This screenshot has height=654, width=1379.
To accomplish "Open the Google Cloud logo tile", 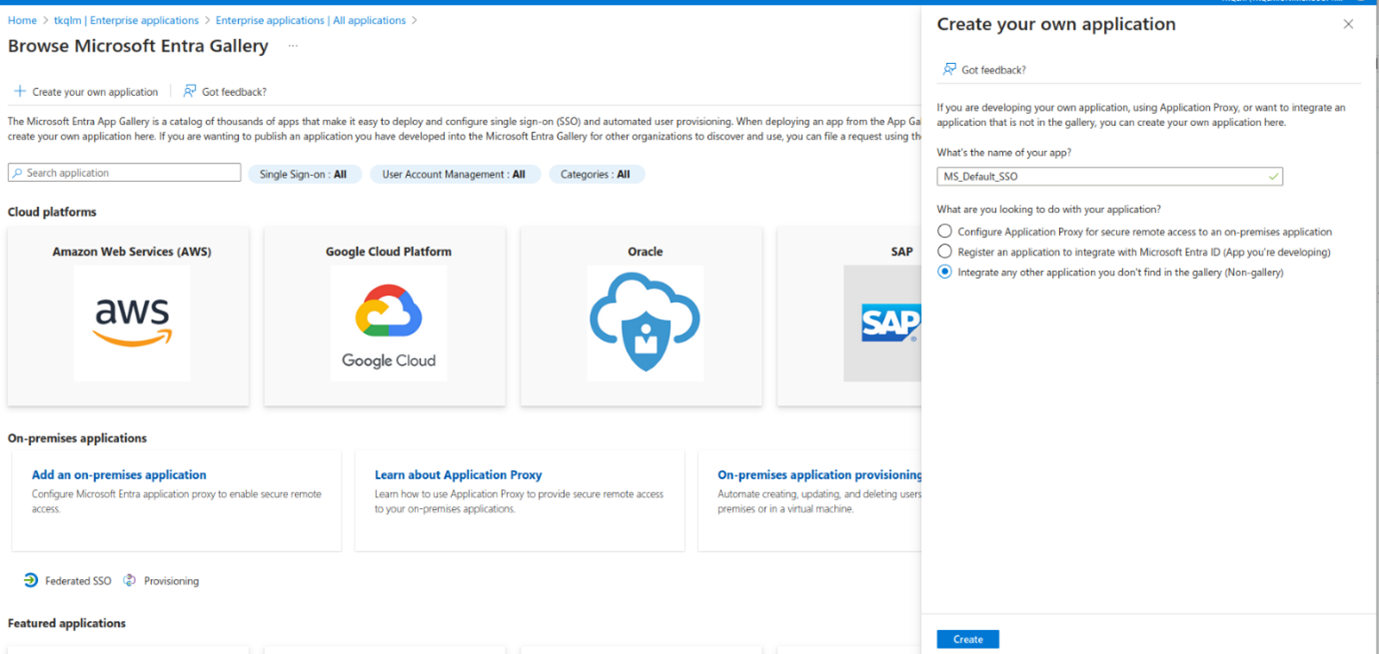I will coord(388,323).
